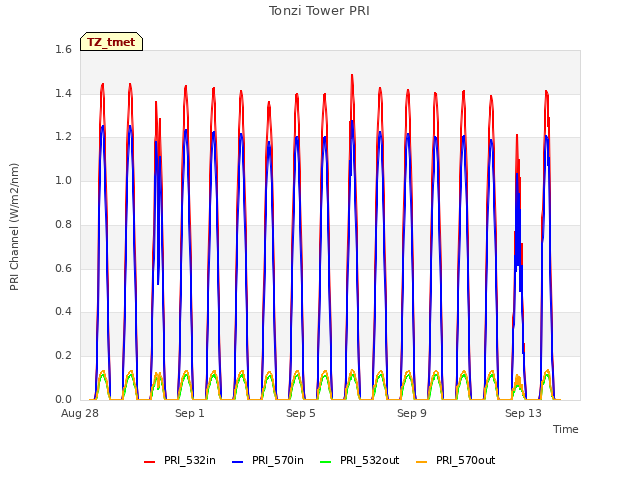Click the 0.6 y-axis tick label
Image resolution: width=640 pixels, height=480 pixels.
pos(63,268)
